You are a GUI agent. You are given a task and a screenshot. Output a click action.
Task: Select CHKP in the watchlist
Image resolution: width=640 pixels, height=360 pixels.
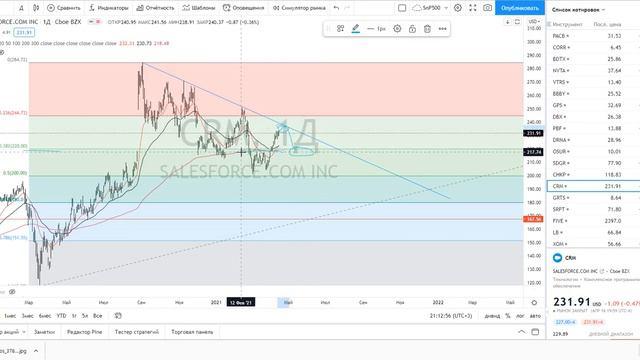(593, 175)
